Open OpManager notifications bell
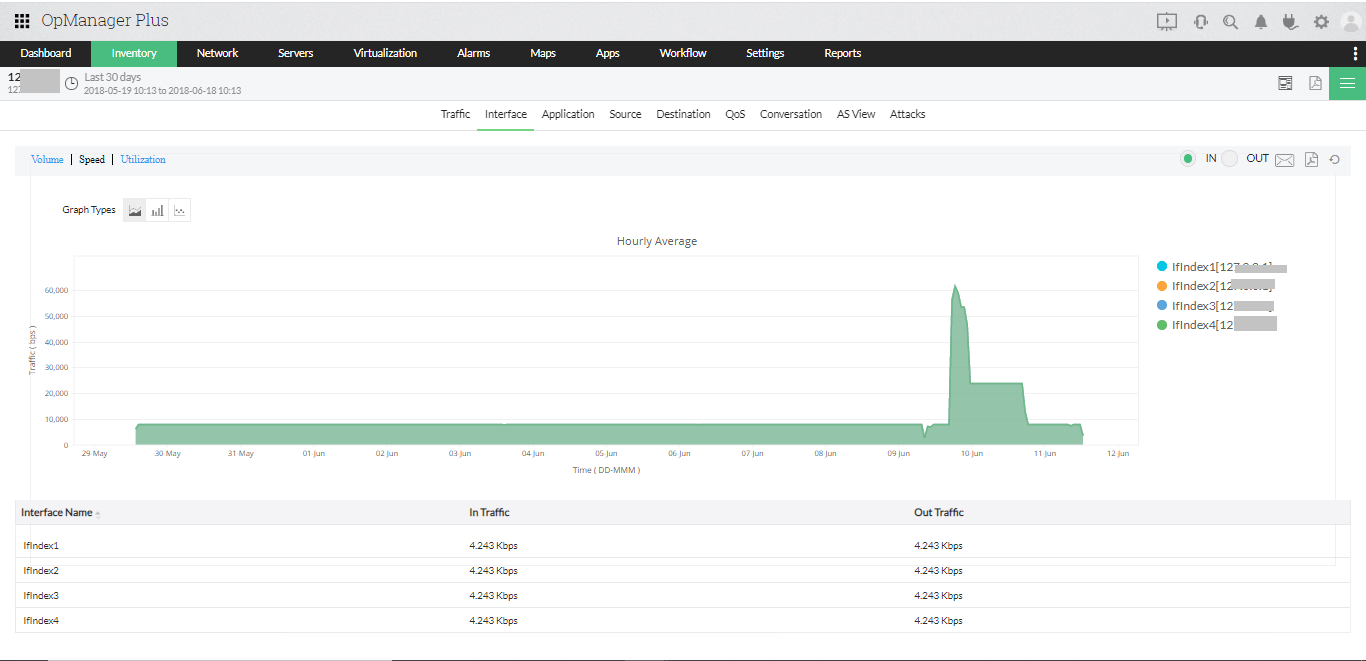Screen dimensions: 1366x661 click(x=1260, y=20)
